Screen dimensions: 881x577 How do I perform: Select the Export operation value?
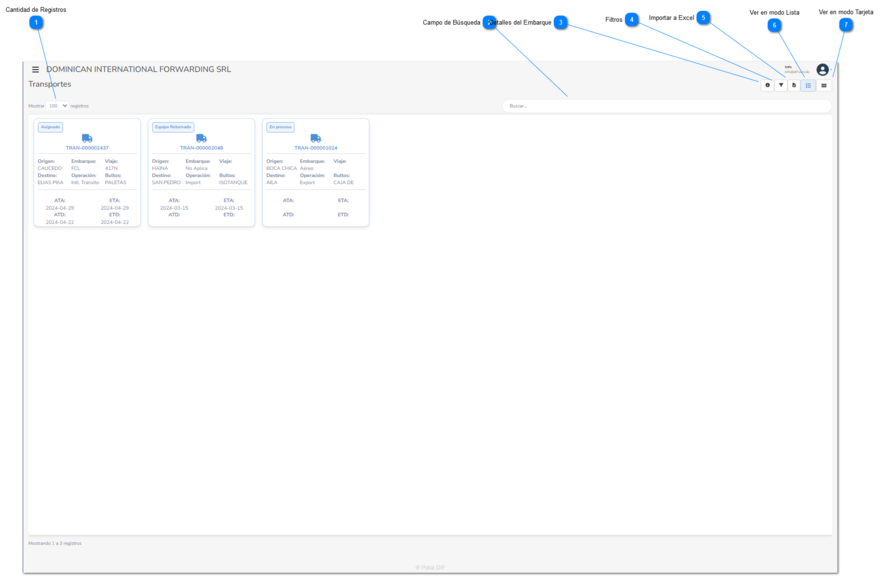[x=307, y=183]
